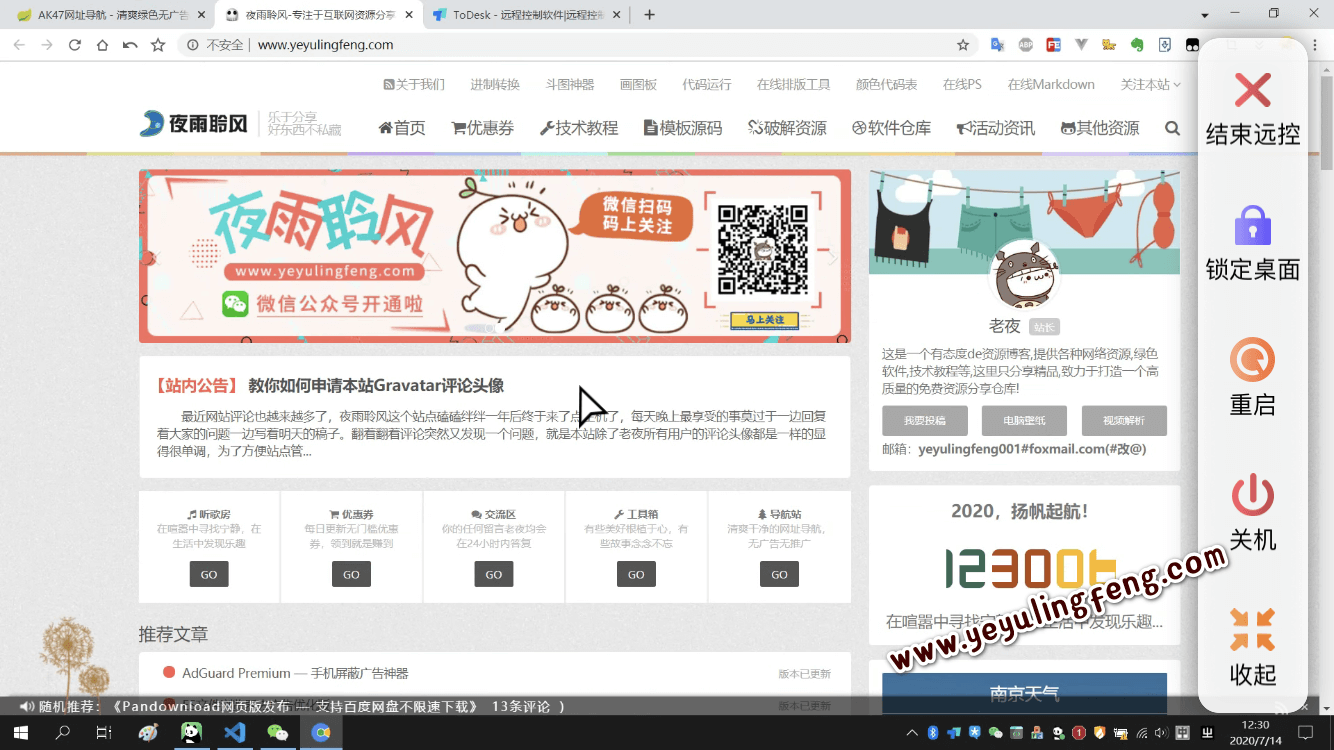1334x750 pixels.
Task: Lock the desktop via the padlock icon
Action: point(1252,225)
